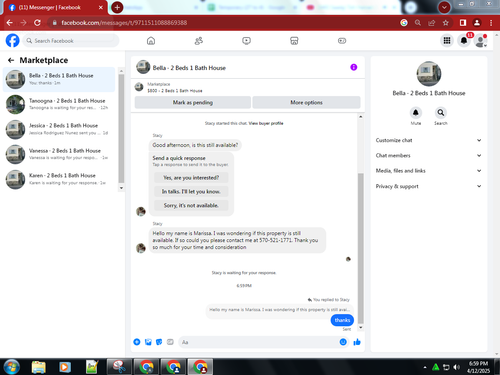
Task: Open the Facebook menu grid icon
Action: pos(447,41)
